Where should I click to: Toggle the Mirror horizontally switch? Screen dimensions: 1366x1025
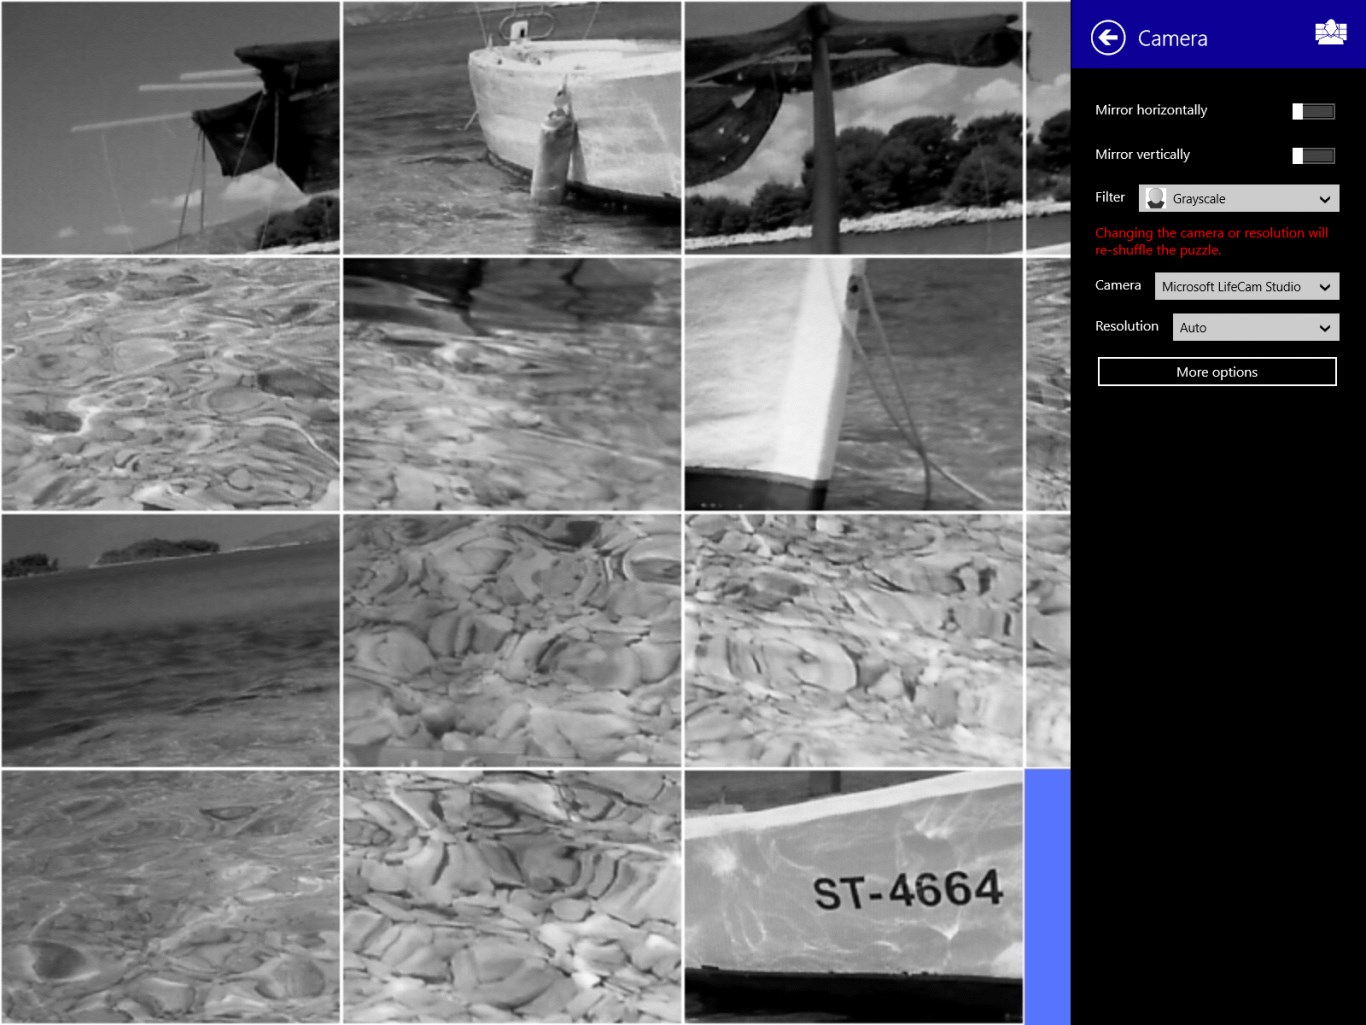1313,111
